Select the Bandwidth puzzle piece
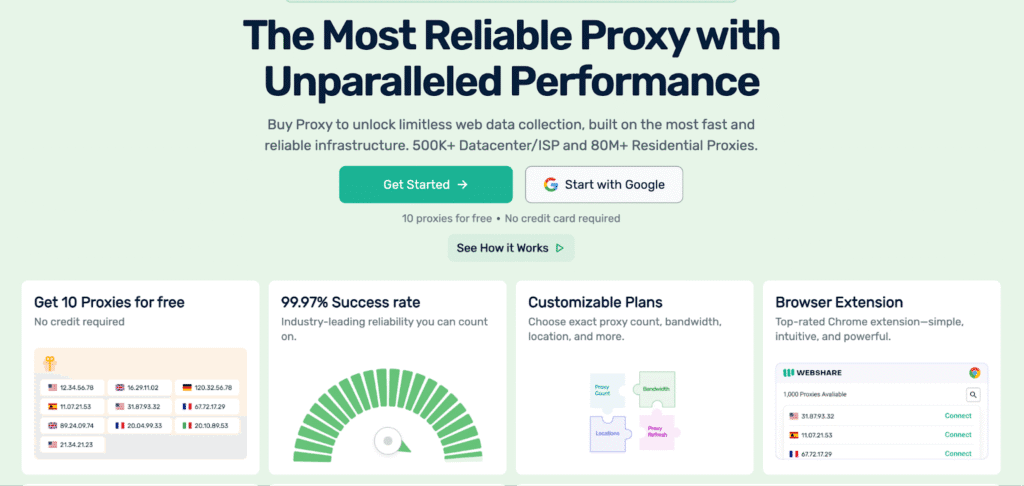The height and width of the screenshot is (486, 1024). point(656,389)
